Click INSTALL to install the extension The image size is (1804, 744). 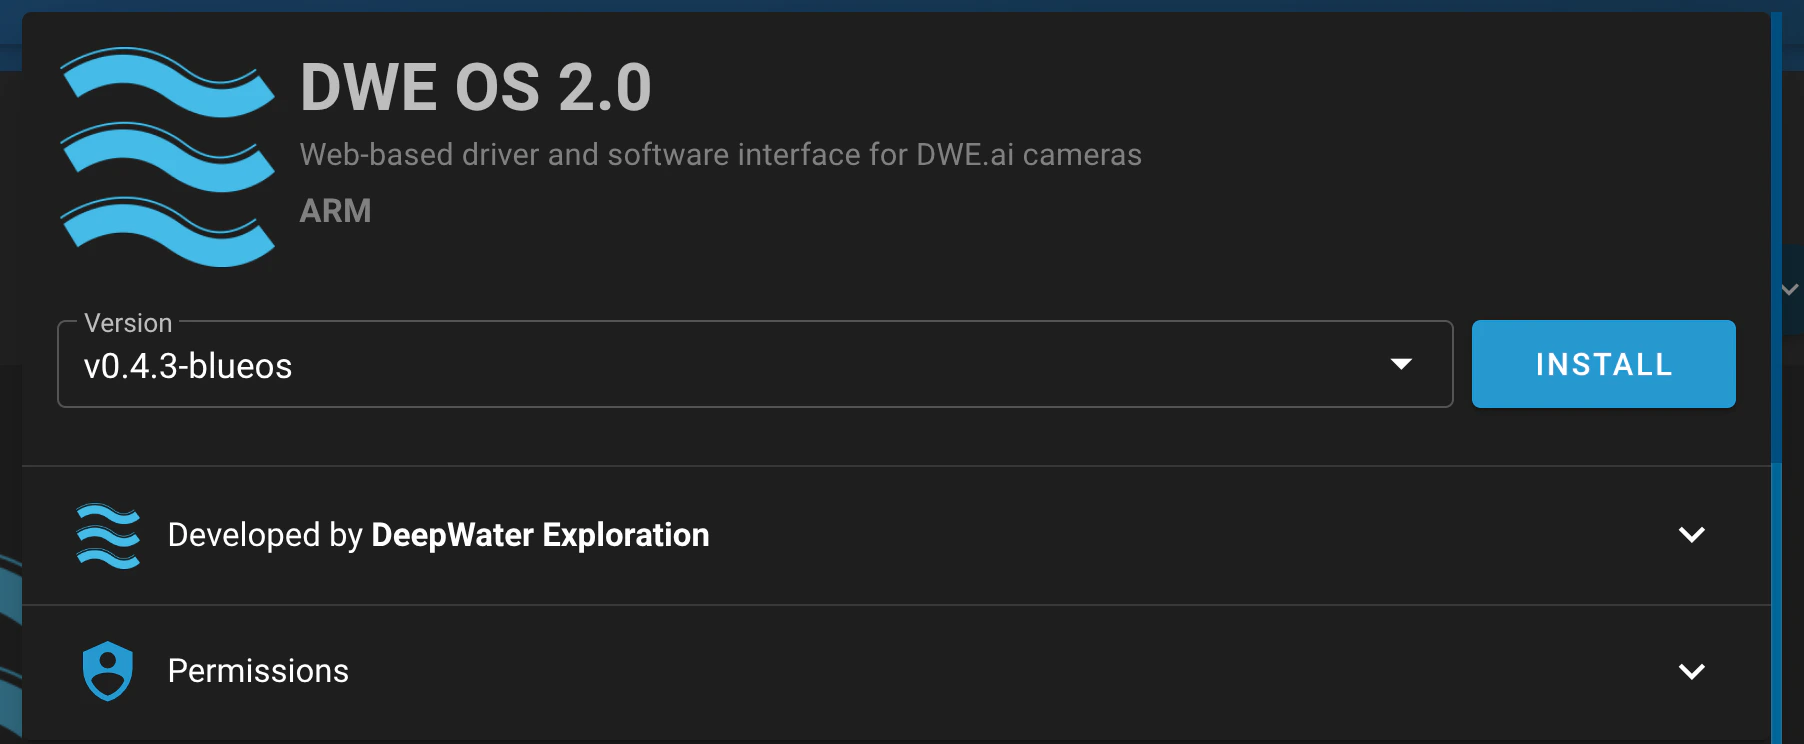tap(1603, 364)
